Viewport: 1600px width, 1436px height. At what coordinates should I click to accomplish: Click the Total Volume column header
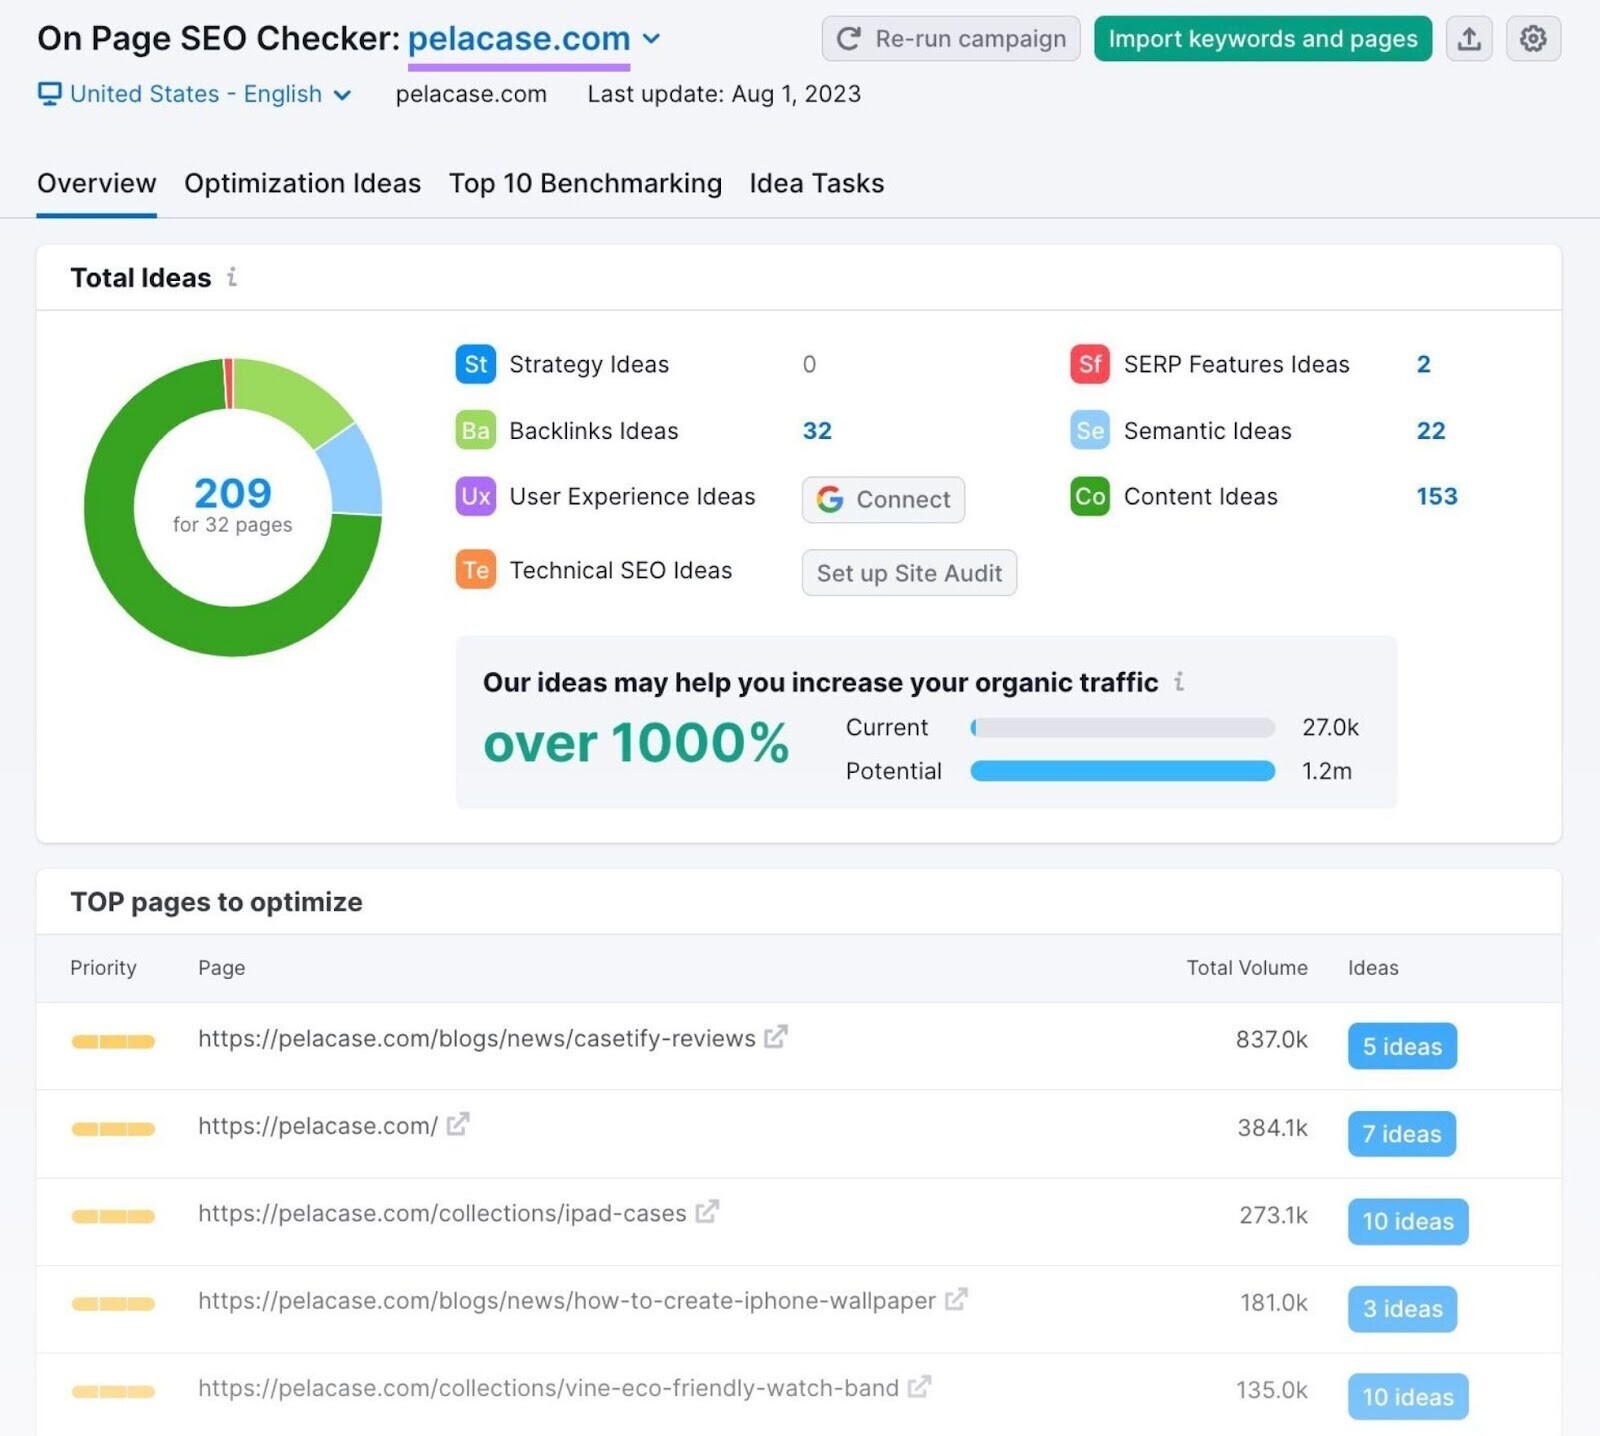tap(1246, 968)
